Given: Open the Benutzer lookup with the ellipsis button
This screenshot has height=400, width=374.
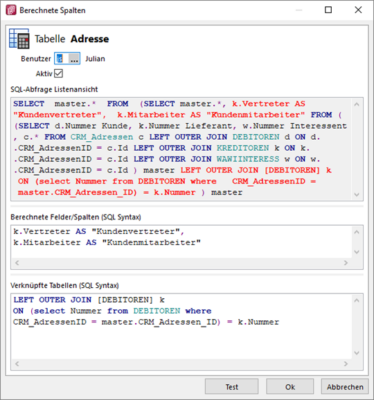Looking at the screenshot, I should pyautogui.click(x=74, y=59).
